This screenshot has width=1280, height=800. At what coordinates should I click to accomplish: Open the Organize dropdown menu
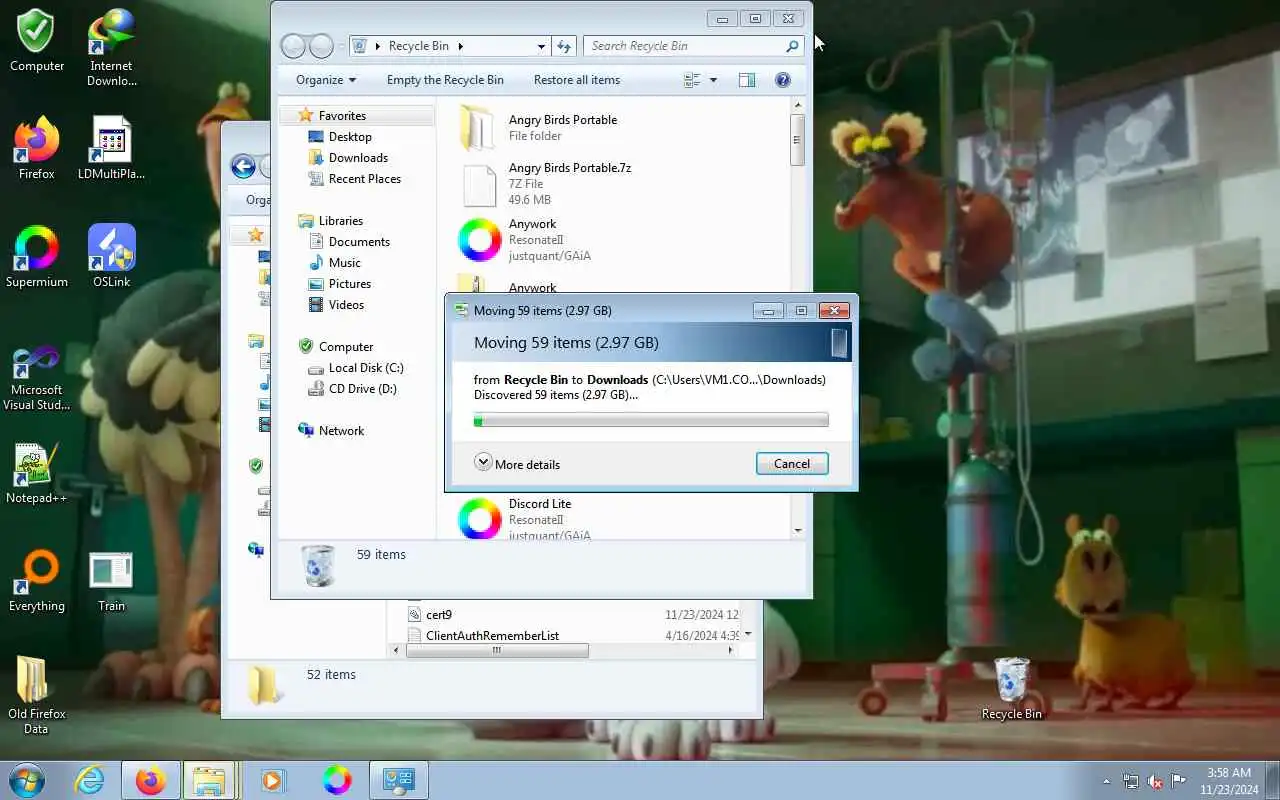[x=326, y=80]
